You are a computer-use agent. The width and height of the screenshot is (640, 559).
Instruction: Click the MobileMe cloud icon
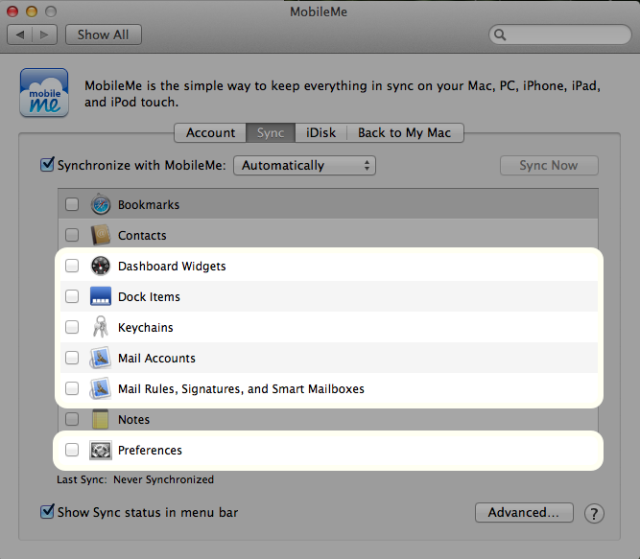point(44,93)
